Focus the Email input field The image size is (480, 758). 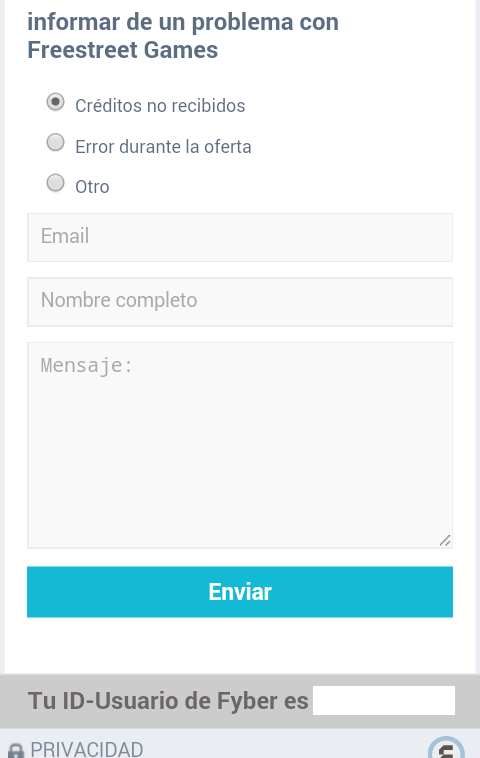240,237
